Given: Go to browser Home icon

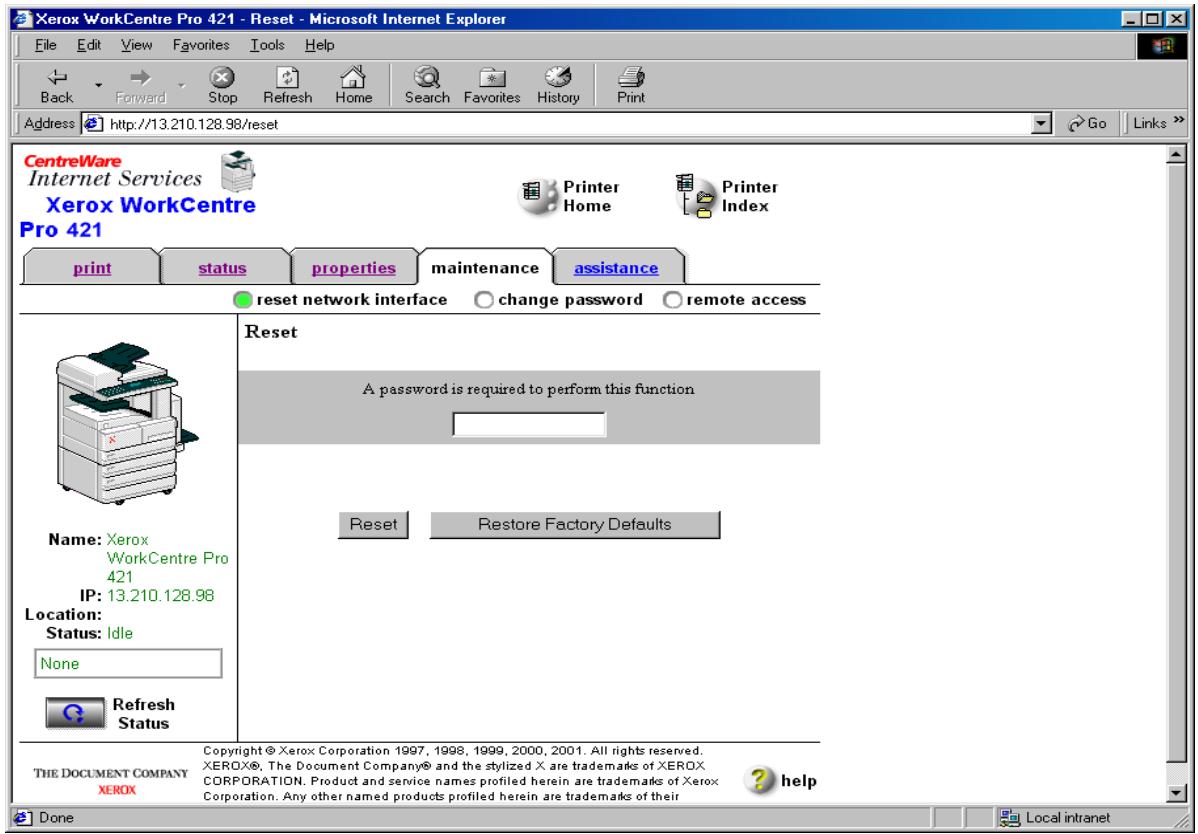Looking at the screenshot, I should point(353,86).
